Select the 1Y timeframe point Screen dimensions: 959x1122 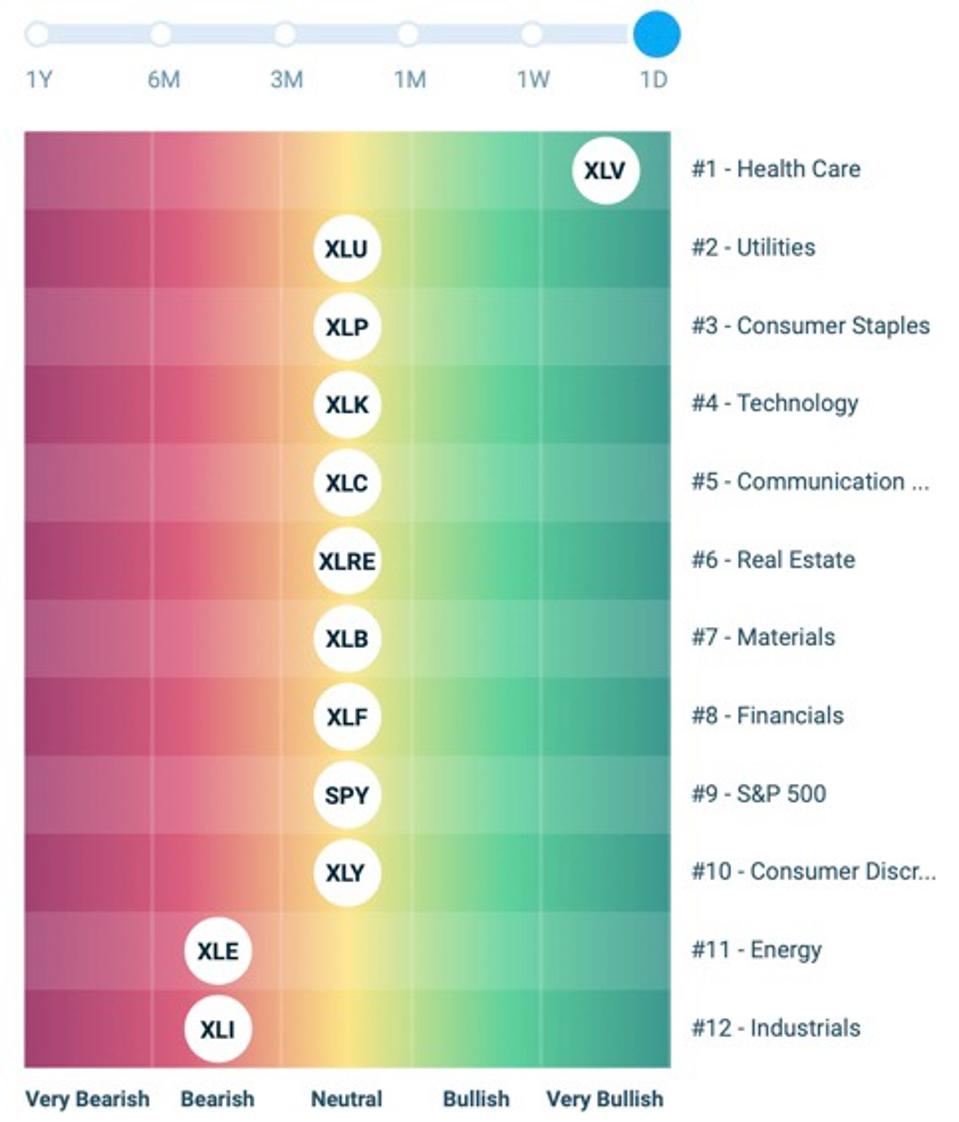[38, 34]
